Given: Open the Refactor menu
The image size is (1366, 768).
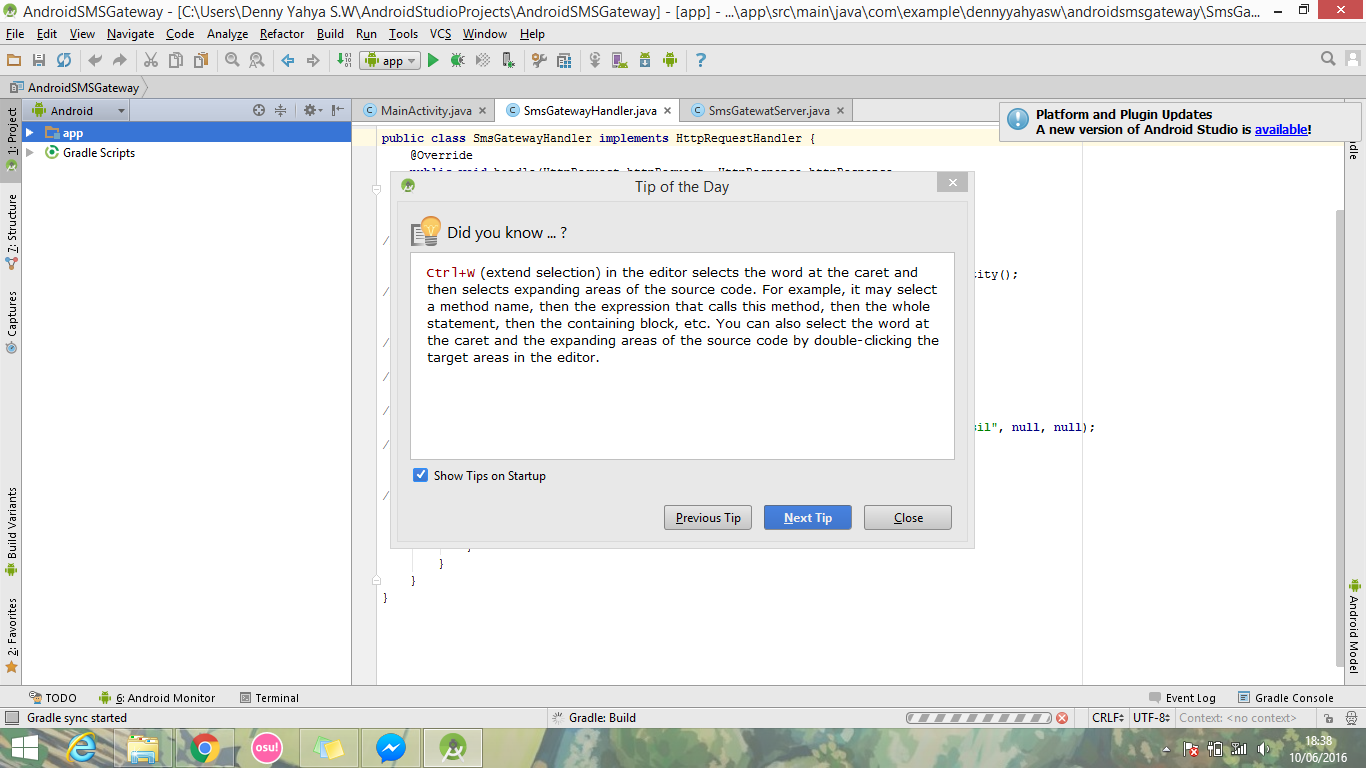Looking at the screenshot, I should point(282,33).
